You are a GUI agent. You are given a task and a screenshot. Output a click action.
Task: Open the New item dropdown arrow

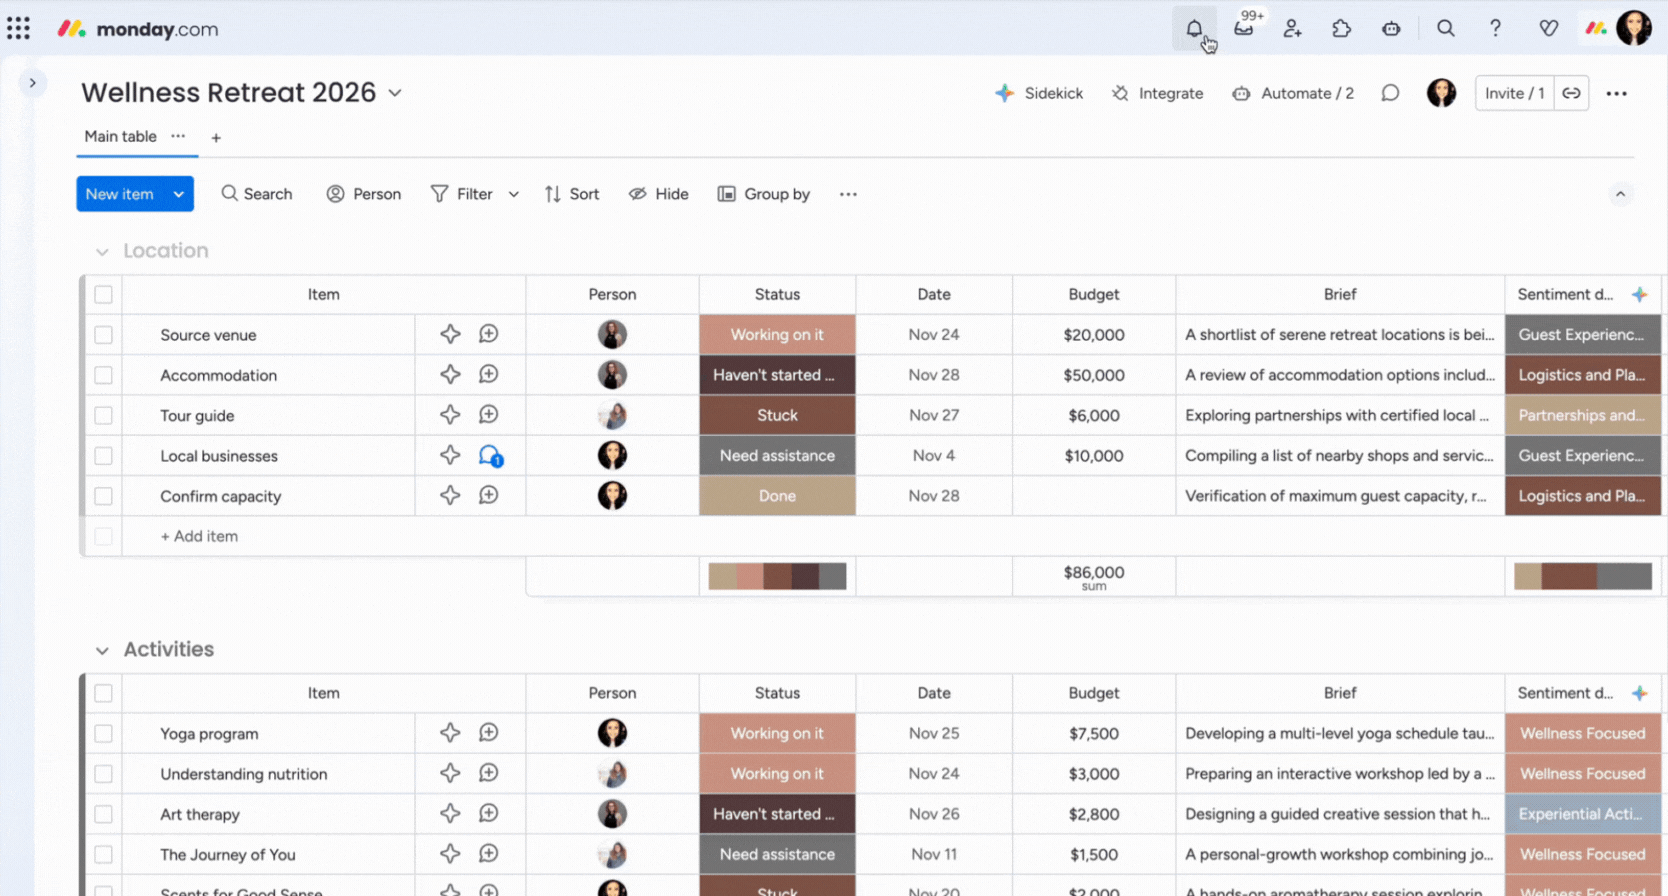179,194
